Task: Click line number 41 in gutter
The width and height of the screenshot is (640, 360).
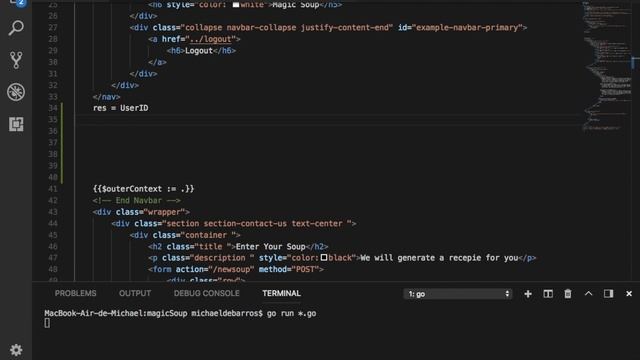Action: coord(53,189)
